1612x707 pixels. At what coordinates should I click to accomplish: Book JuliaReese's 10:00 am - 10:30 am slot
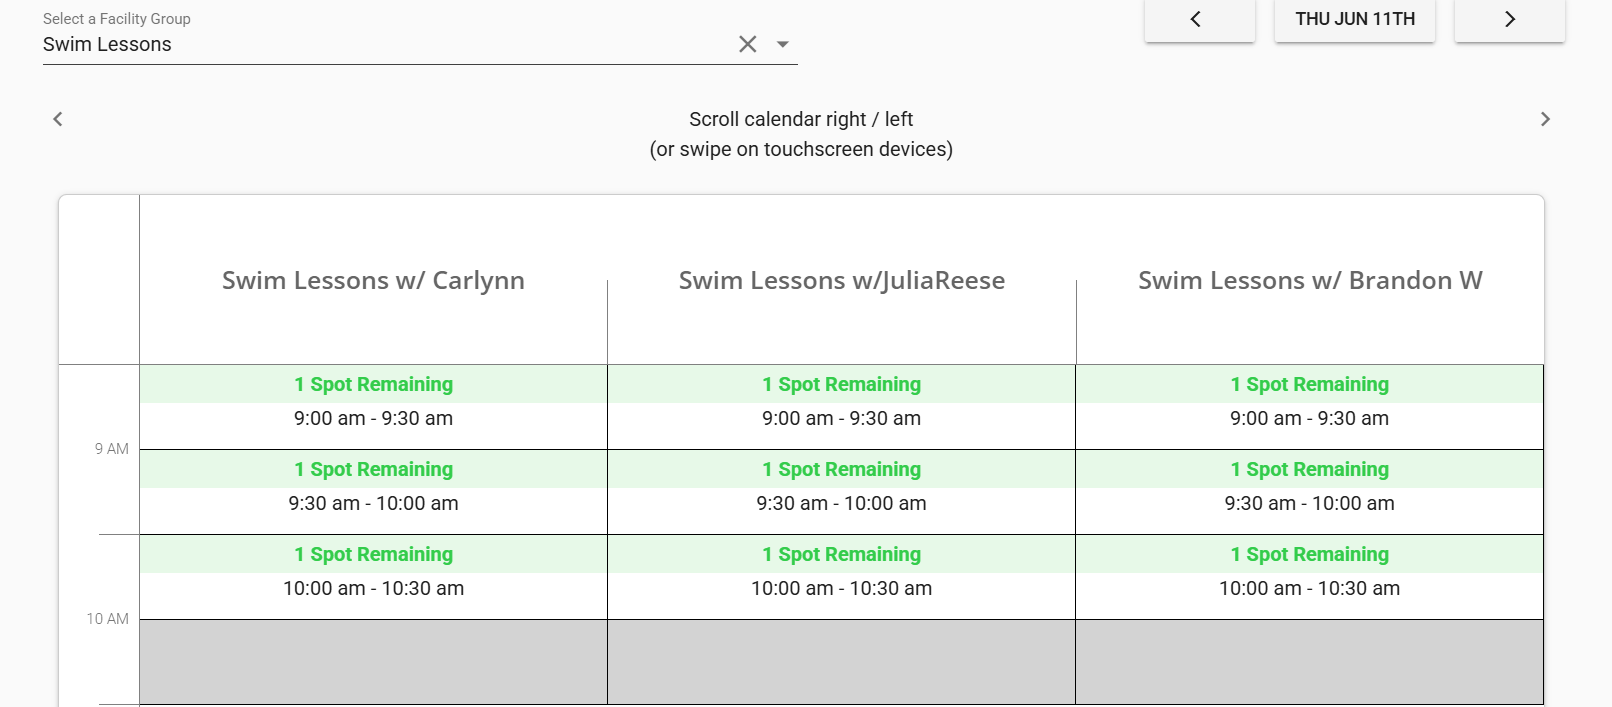pyautogui.click(x=841, y=577)
